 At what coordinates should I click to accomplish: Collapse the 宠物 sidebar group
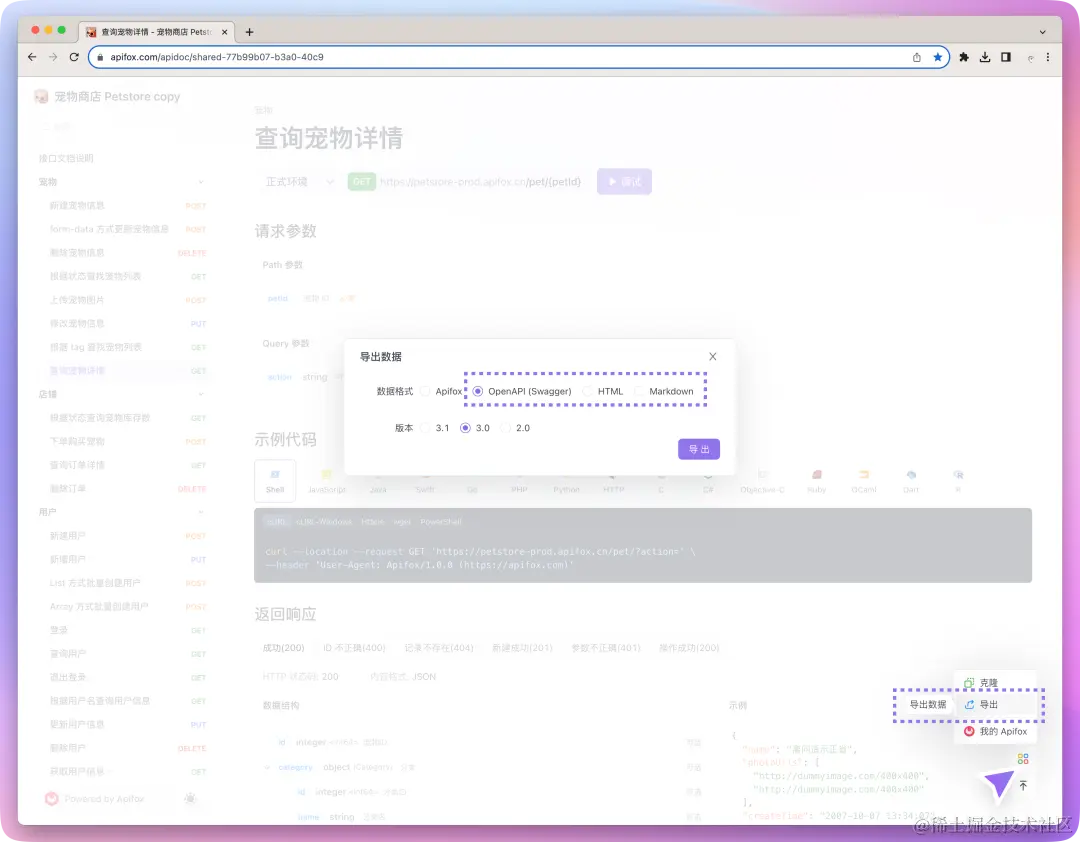tap(201, 182)
